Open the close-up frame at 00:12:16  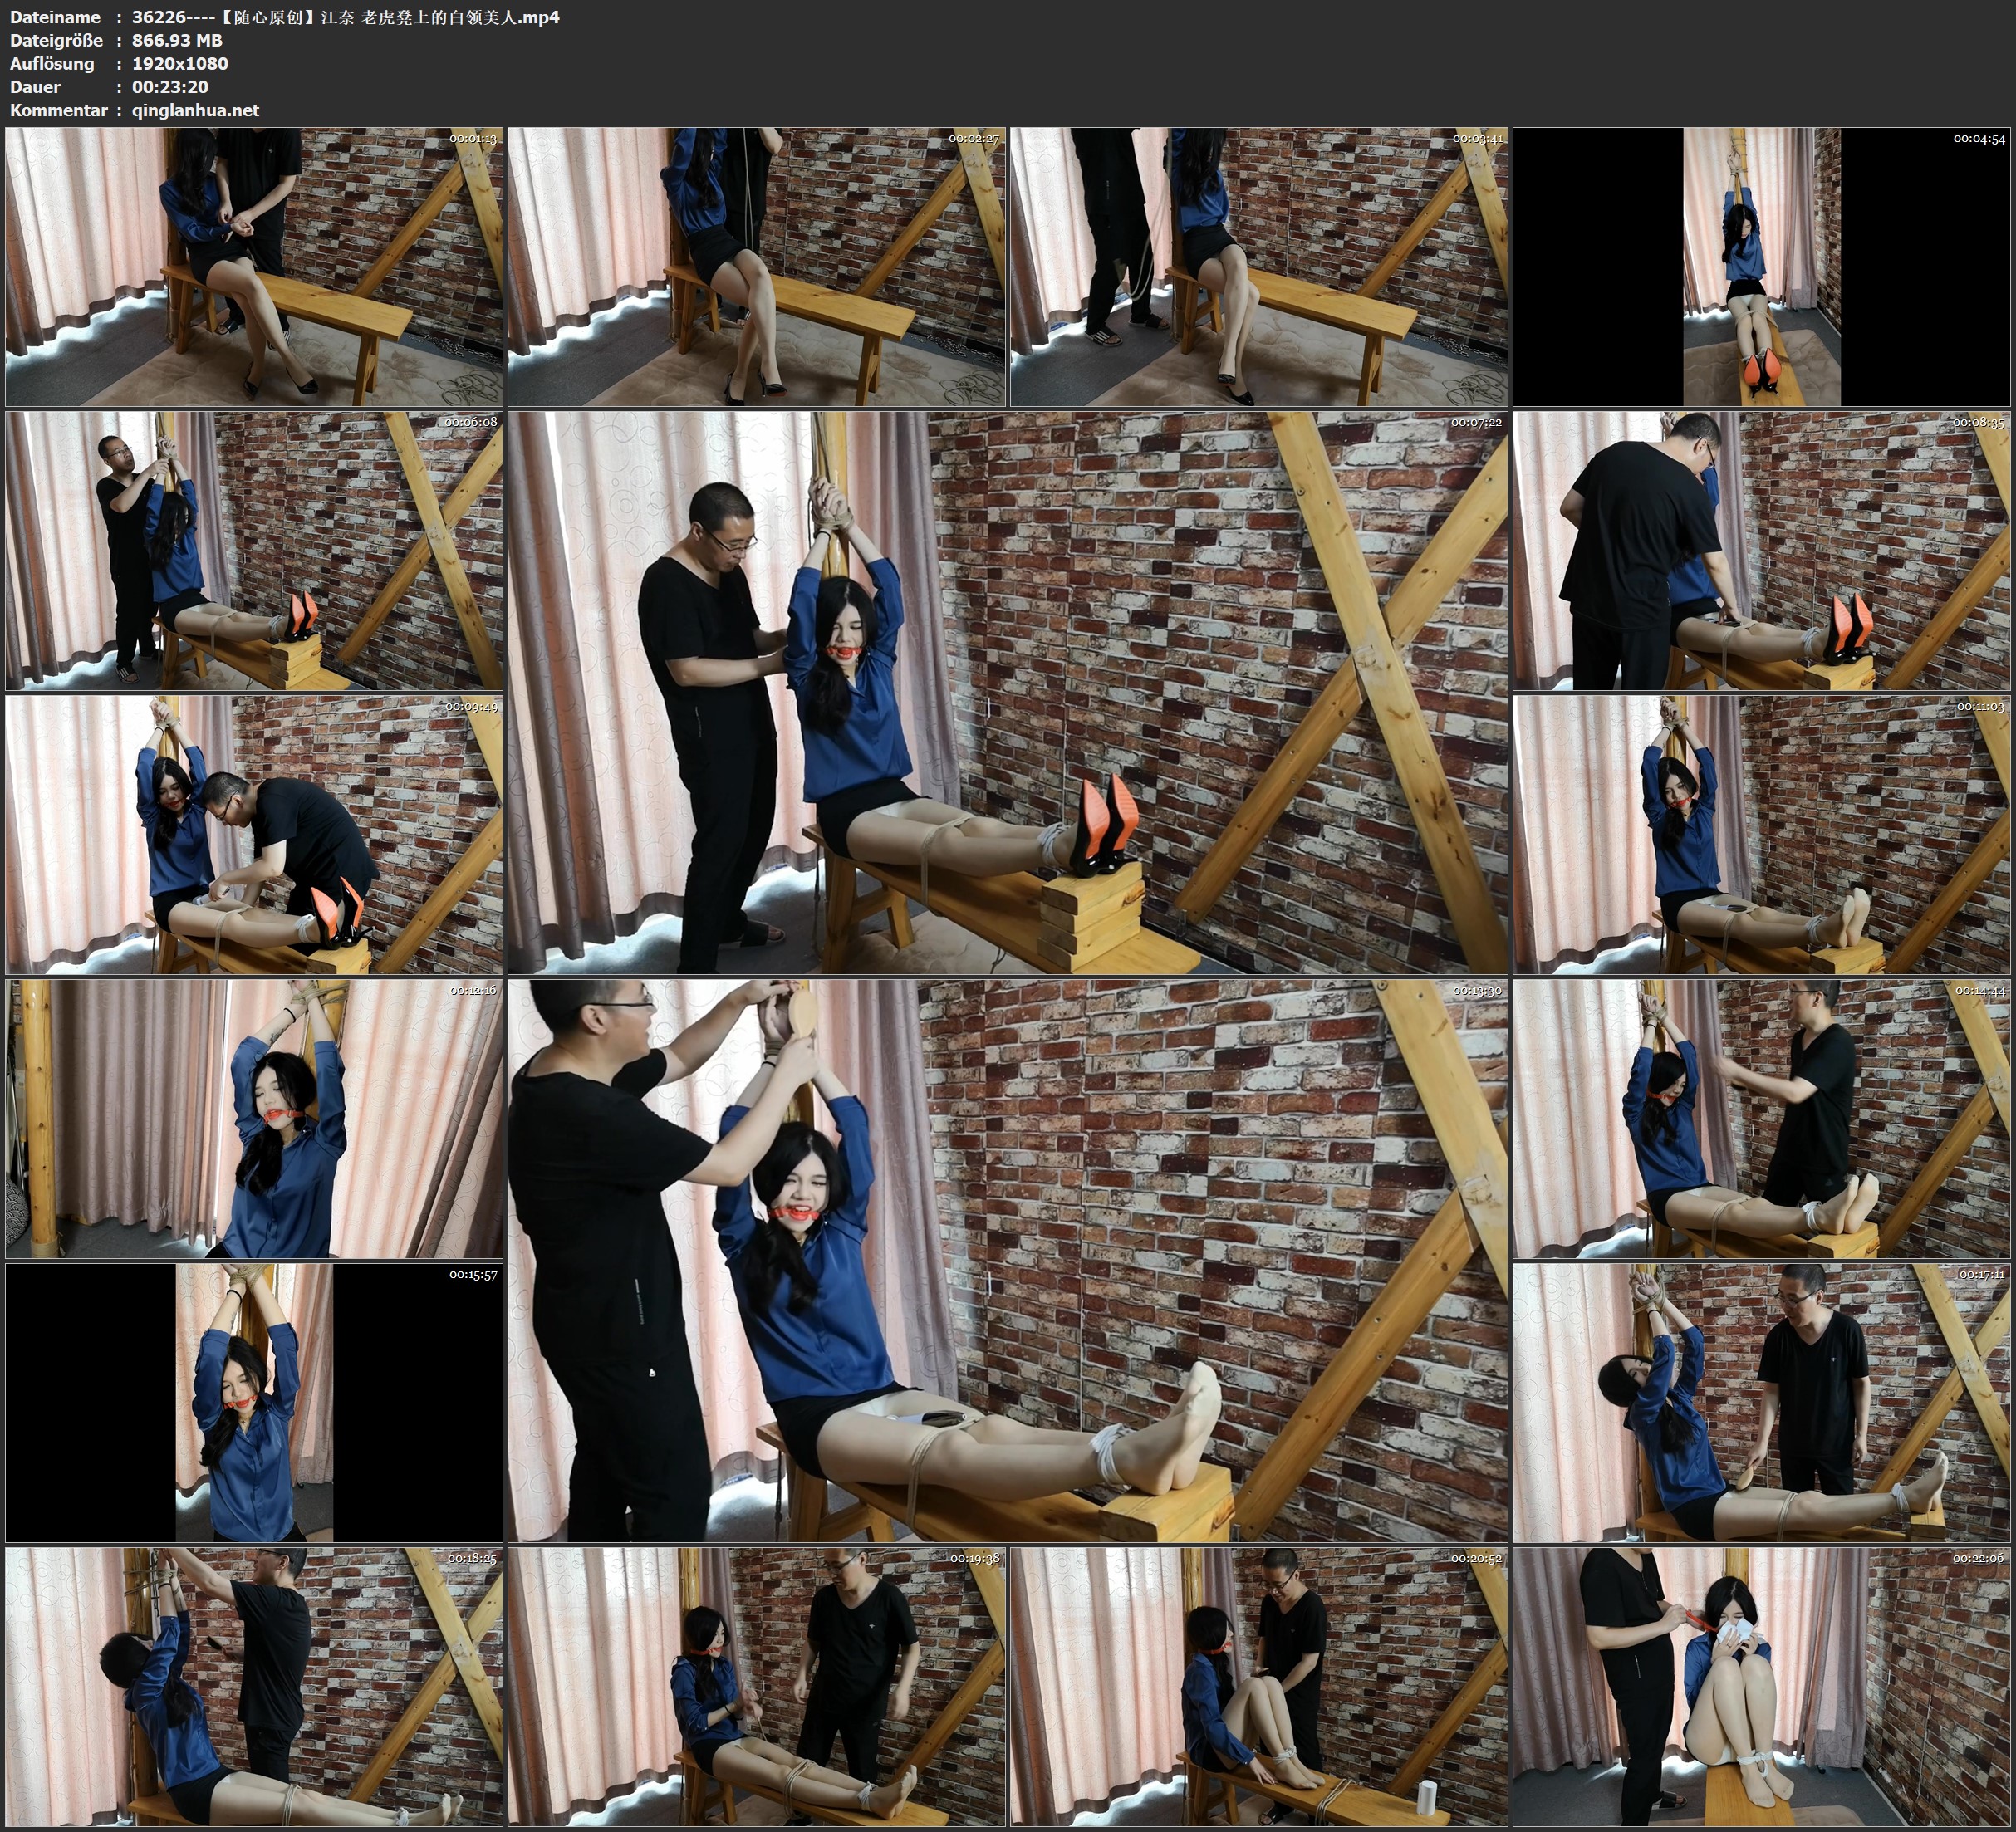[x=254, y=1119]
